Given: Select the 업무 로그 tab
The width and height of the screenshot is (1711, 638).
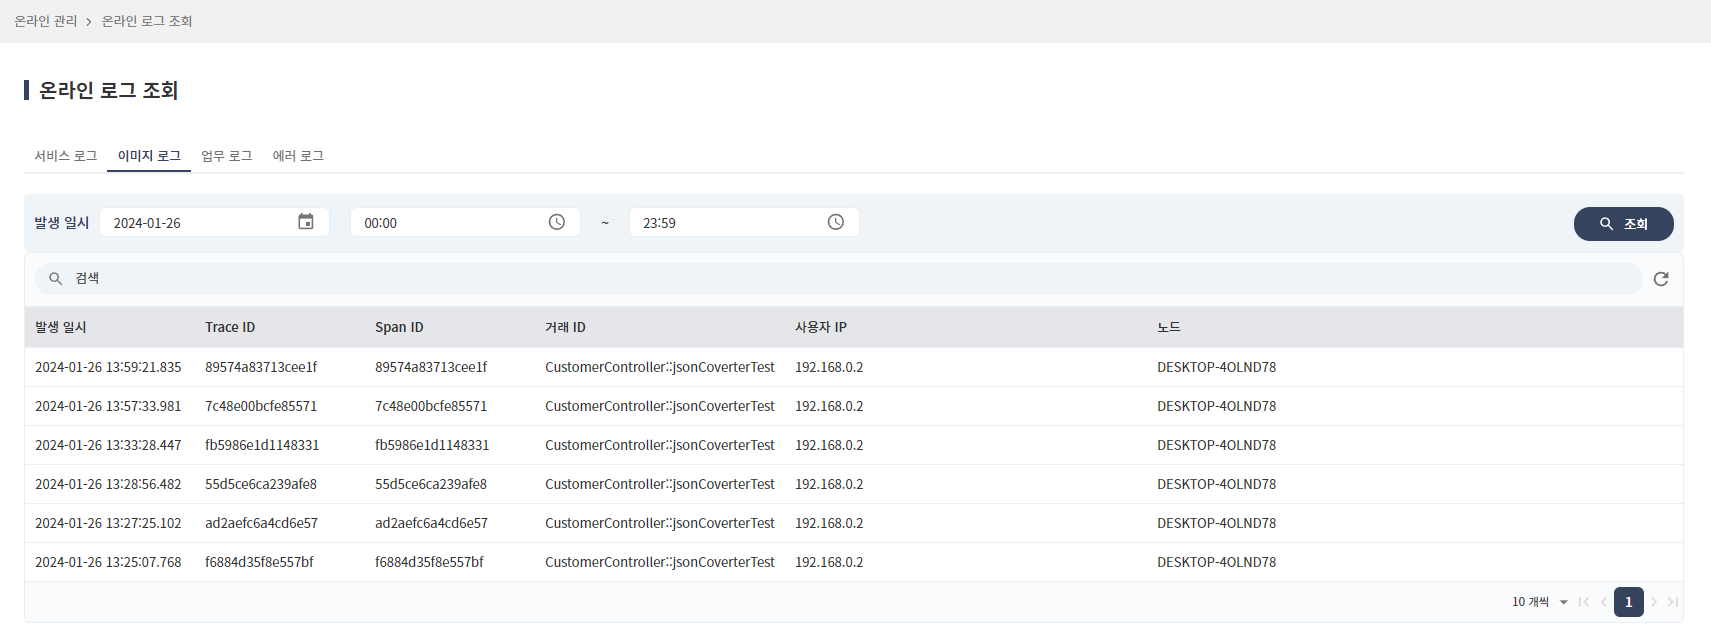Looking at the screenshot, I should coord(227,156).
